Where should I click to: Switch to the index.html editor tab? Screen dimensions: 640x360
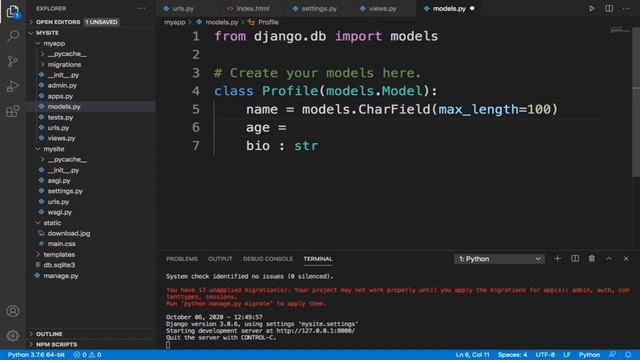(253, 9)
